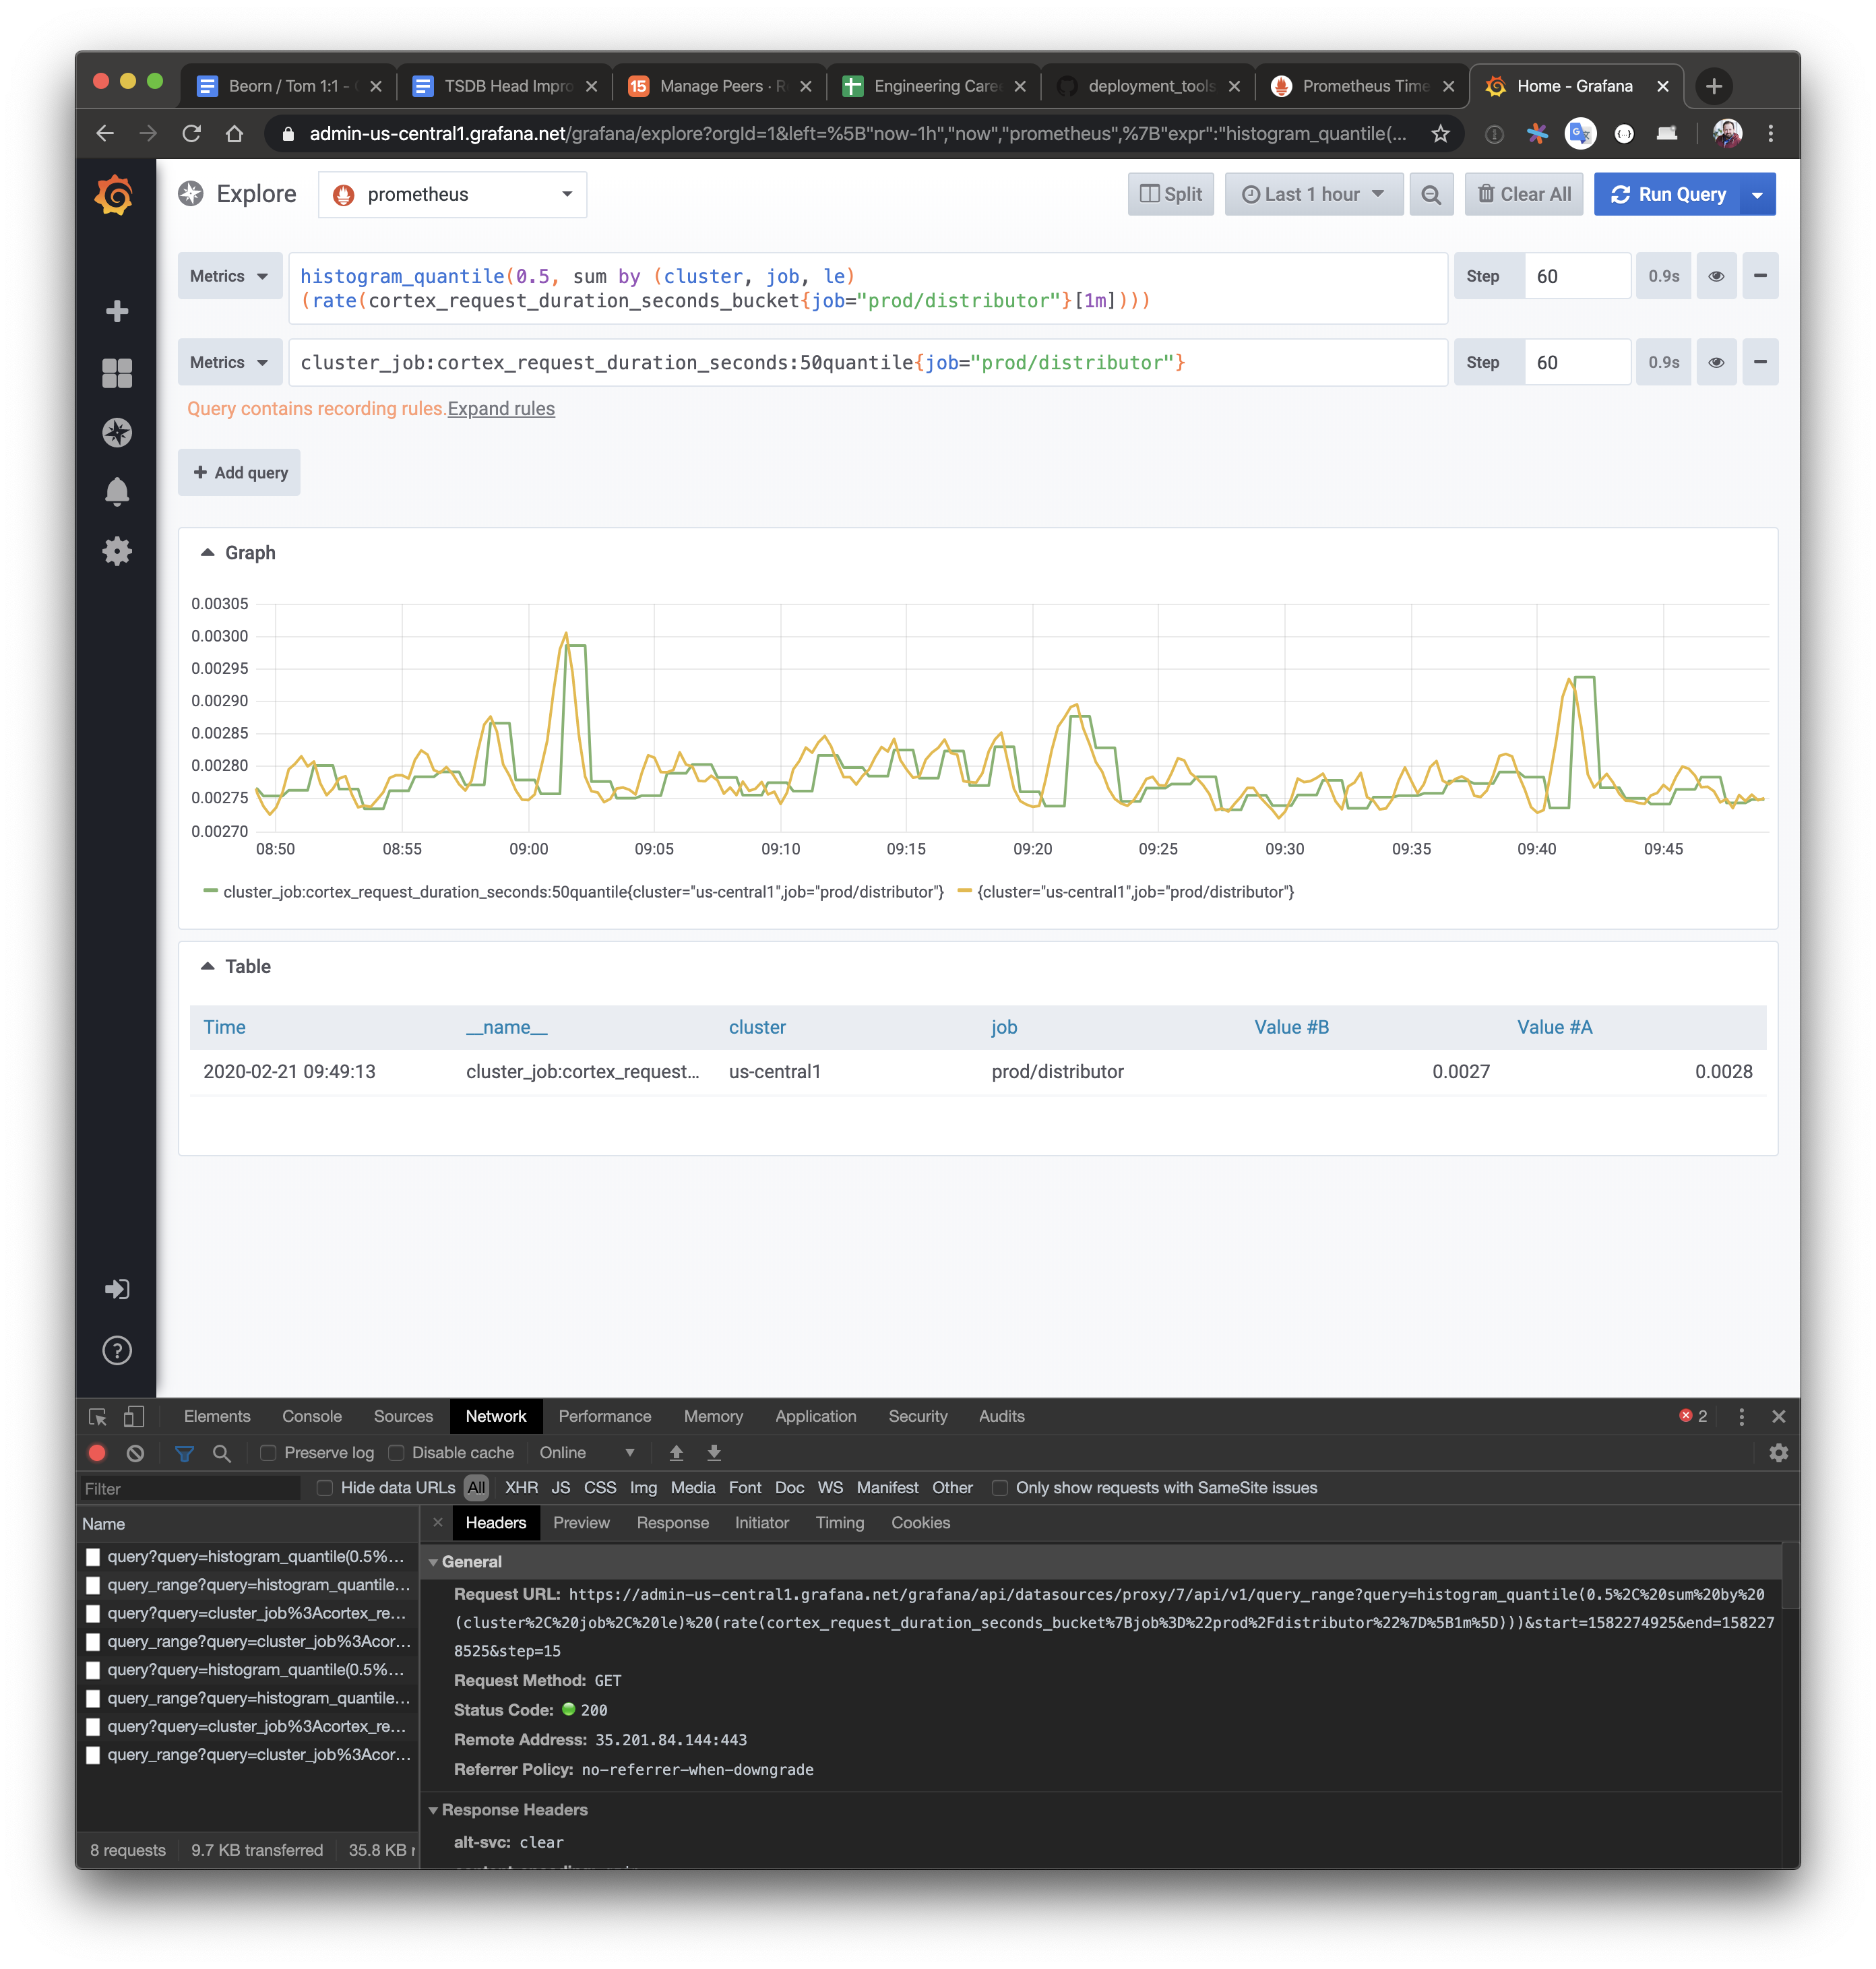
Task: Switch to the Console tab in DevTools
Action: pyautogui.click(x=312, y=1416)
